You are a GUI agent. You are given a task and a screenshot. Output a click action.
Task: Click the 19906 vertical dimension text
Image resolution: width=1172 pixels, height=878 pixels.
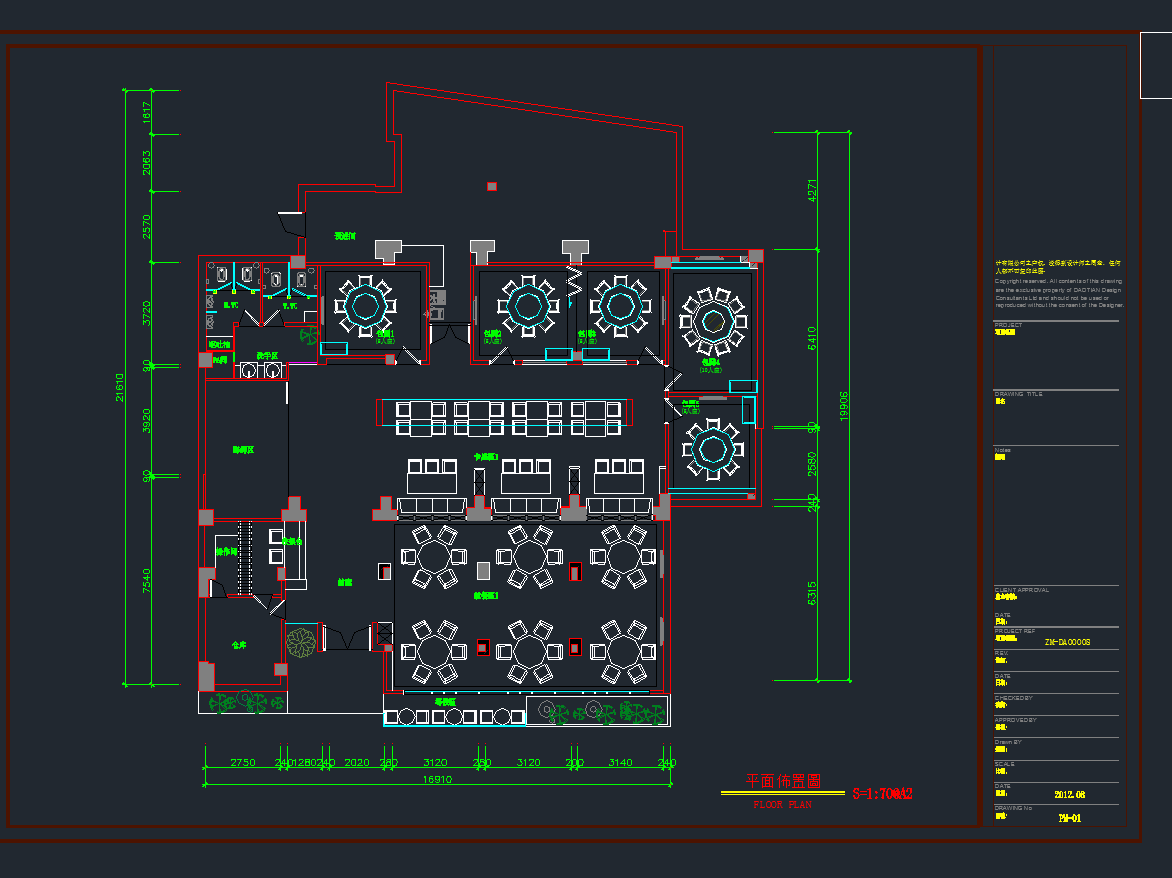[x=843, y=405]
